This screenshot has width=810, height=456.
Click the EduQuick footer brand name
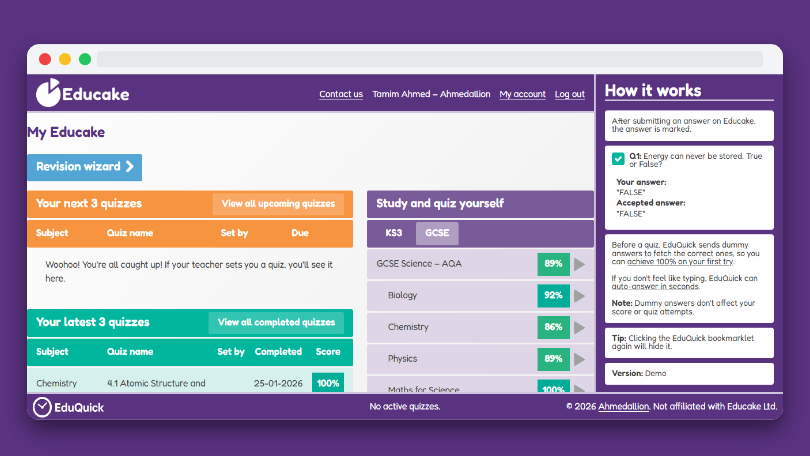(x=79, y=407)
